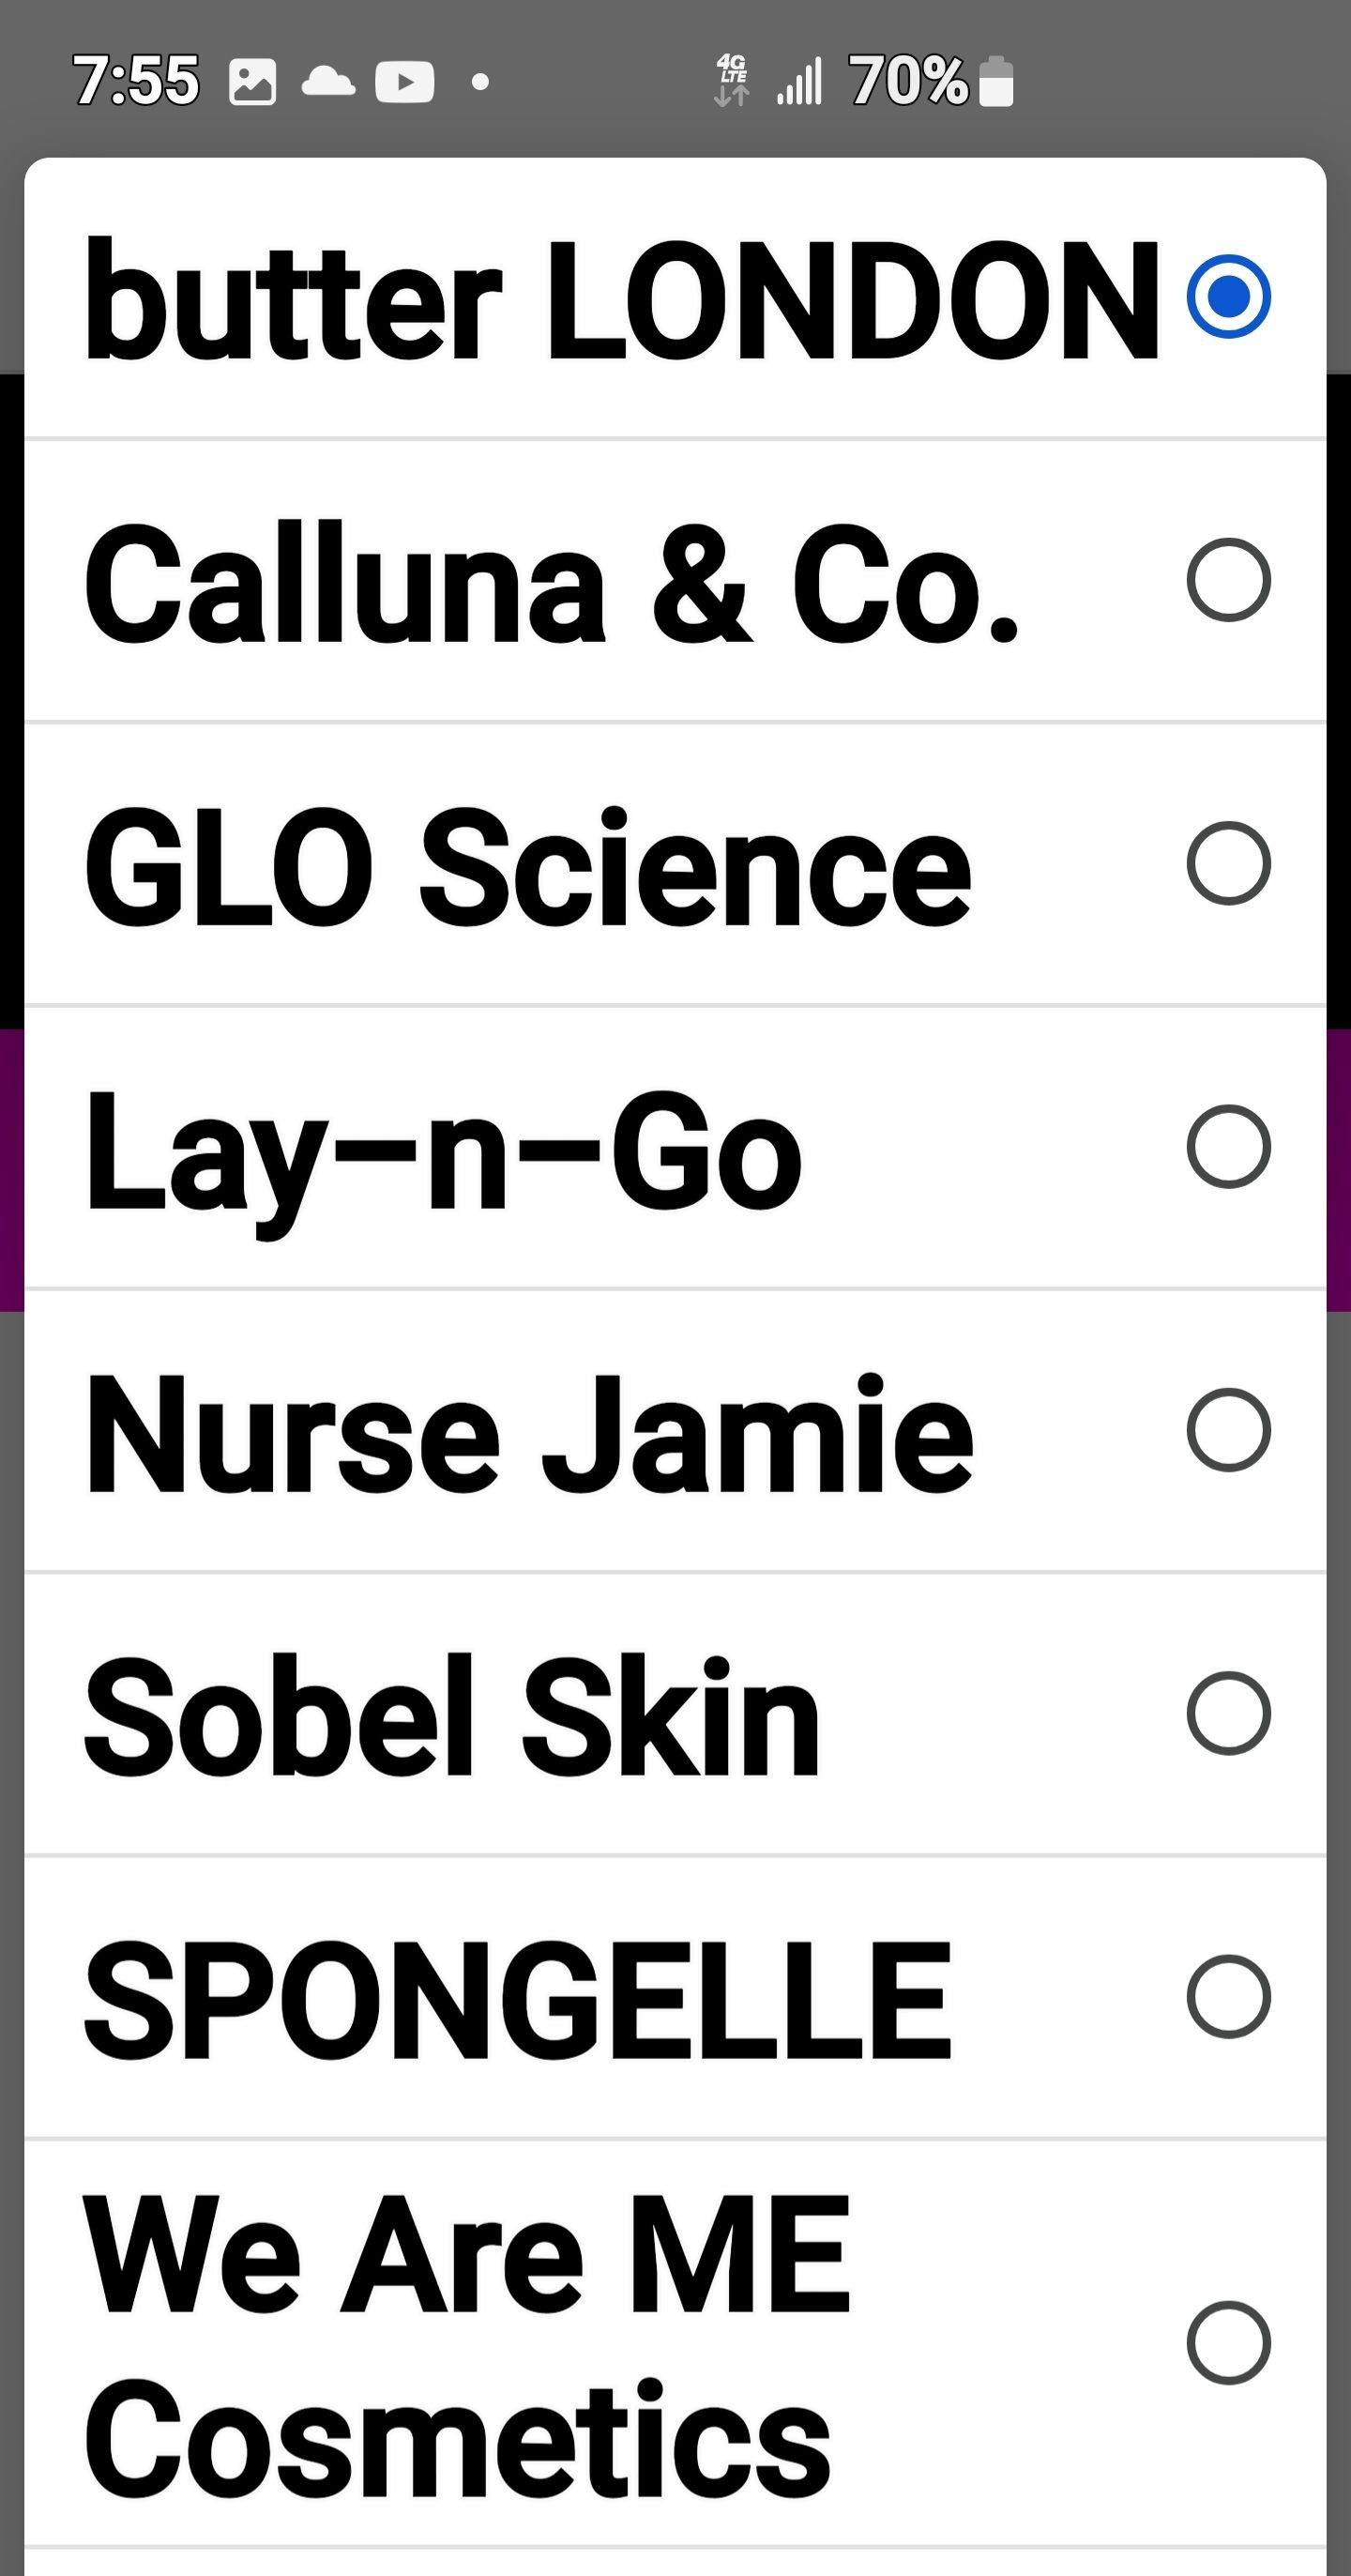Viewport: 1351px width, 2576px height.
Task: Tap the Sobel Skin option text
Action: click(451, 1716)
